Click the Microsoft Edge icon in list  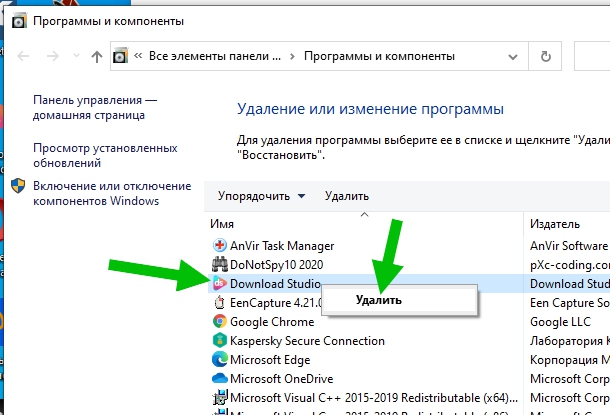click(219, 359)
